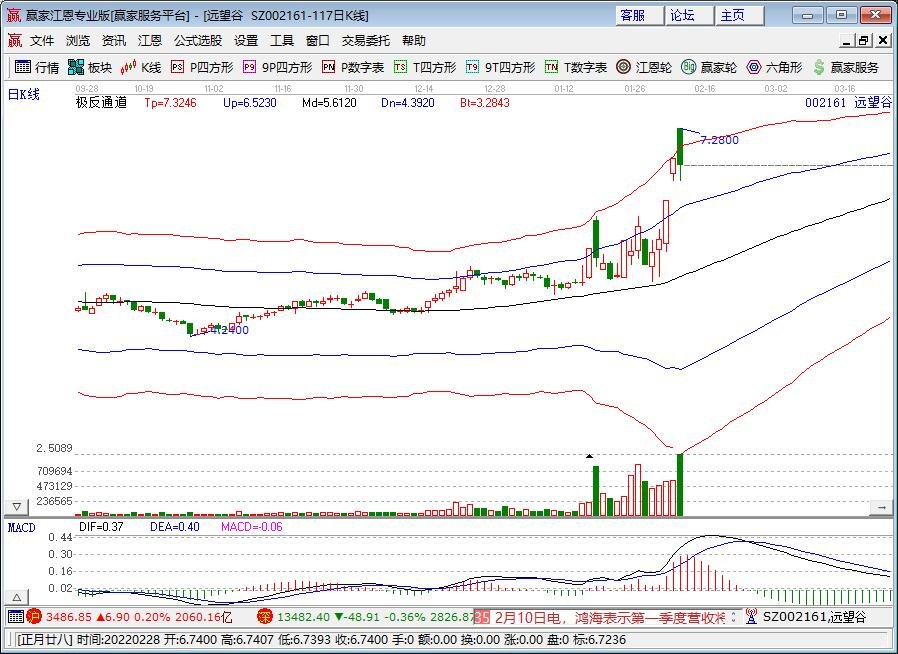Viewport: 898px width, 654px height.
Task: Click the red 沪 Shanghai index badge
Action: coord(34,616)
